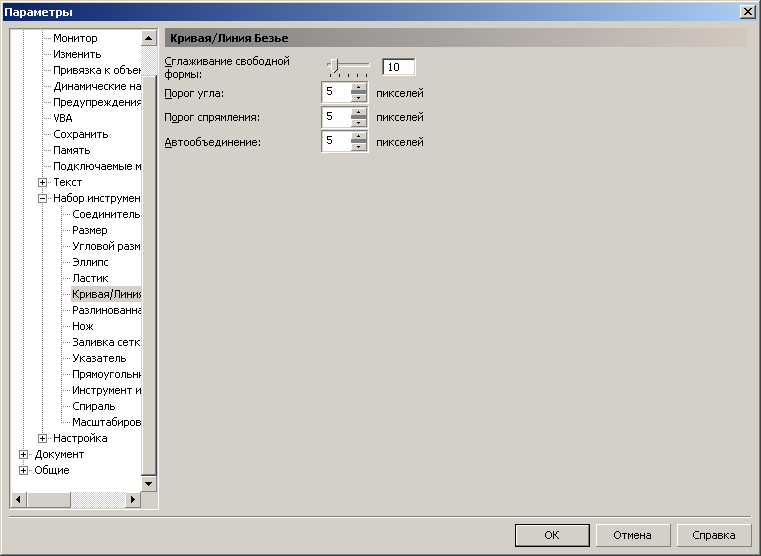Image resolution: width=761 pixels, height=556 pixels.
Task: Click the Порог спрямления value field
Action: 336,117
